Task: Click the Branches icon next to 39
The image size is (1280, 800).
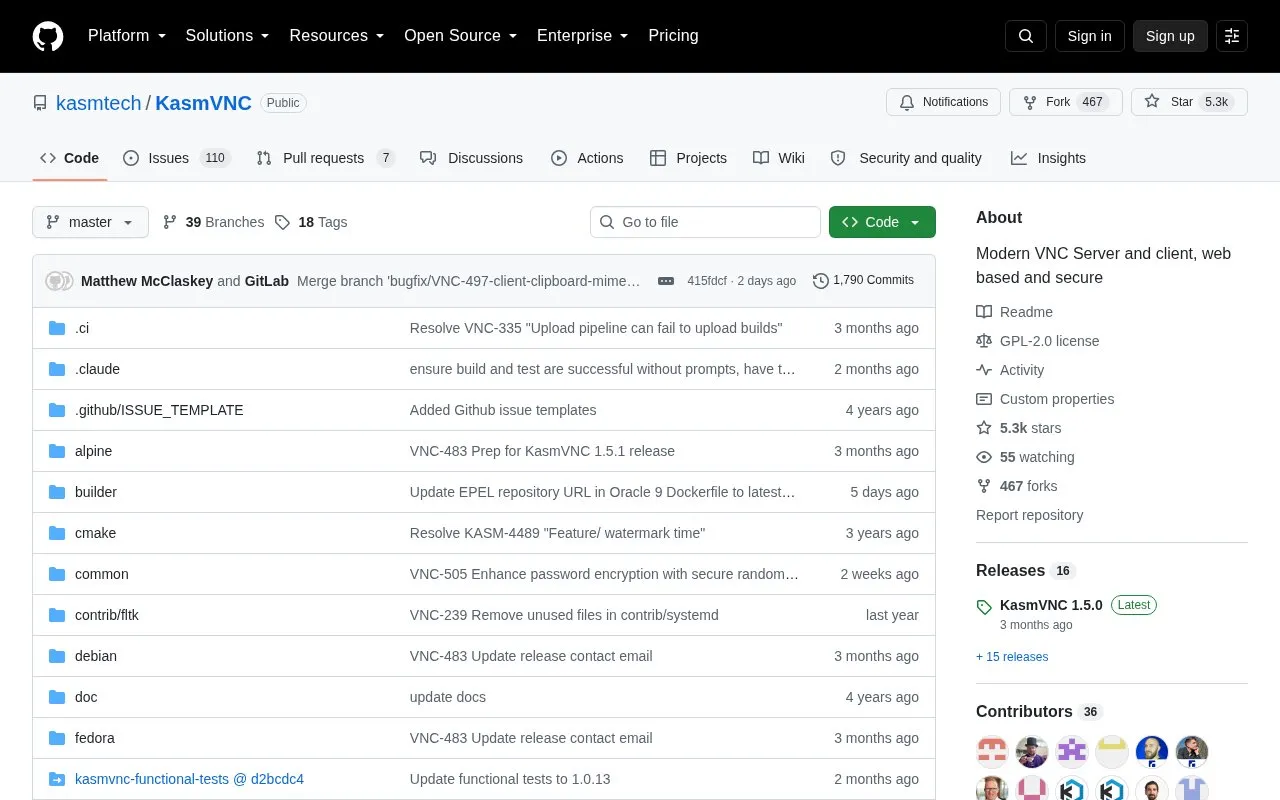Action: tap(170, 222)
